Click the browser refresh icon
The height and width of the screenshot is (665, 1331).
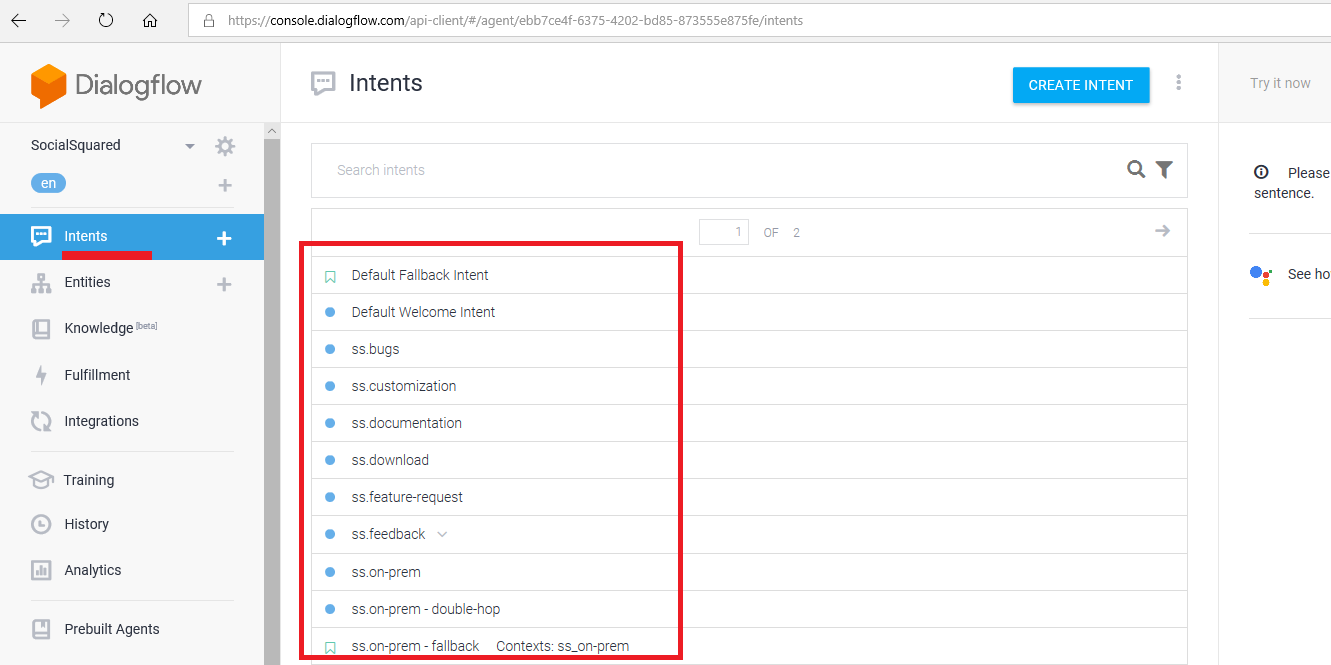coord(106,20)
